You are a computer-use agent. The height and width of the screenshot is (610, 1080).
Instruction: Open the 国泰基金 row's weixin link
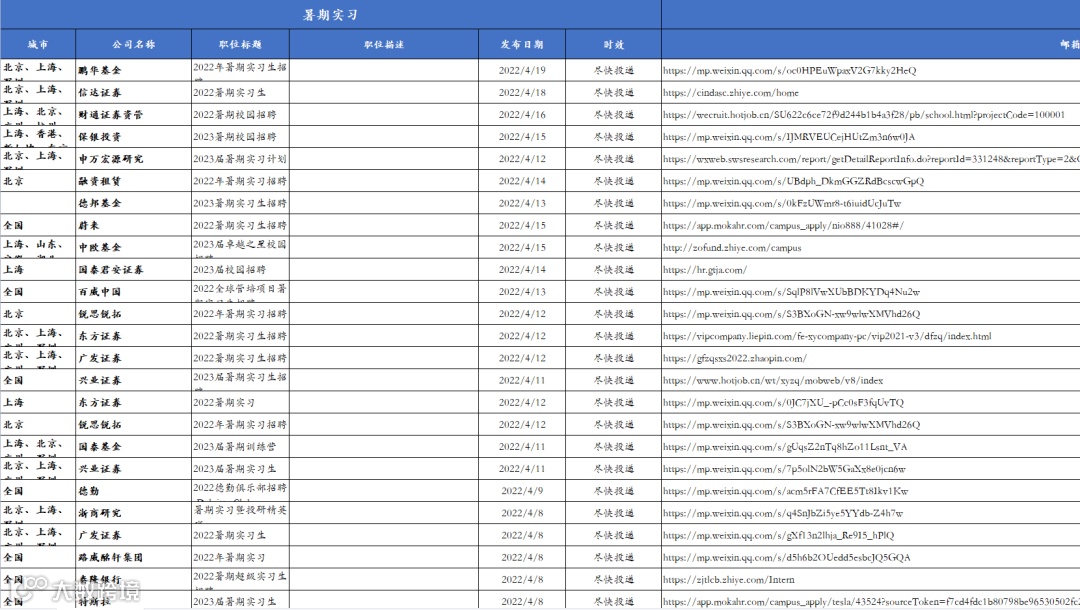tap(785, 447)
